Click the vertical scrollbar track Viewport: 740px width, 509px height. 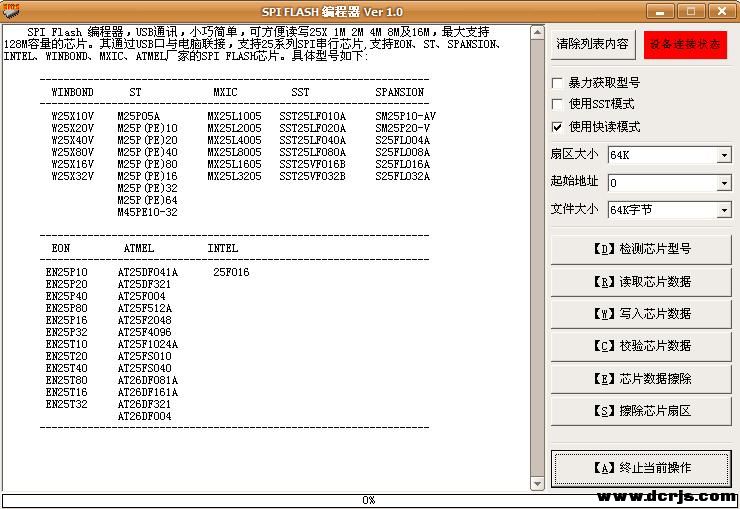tap(537, 258)
